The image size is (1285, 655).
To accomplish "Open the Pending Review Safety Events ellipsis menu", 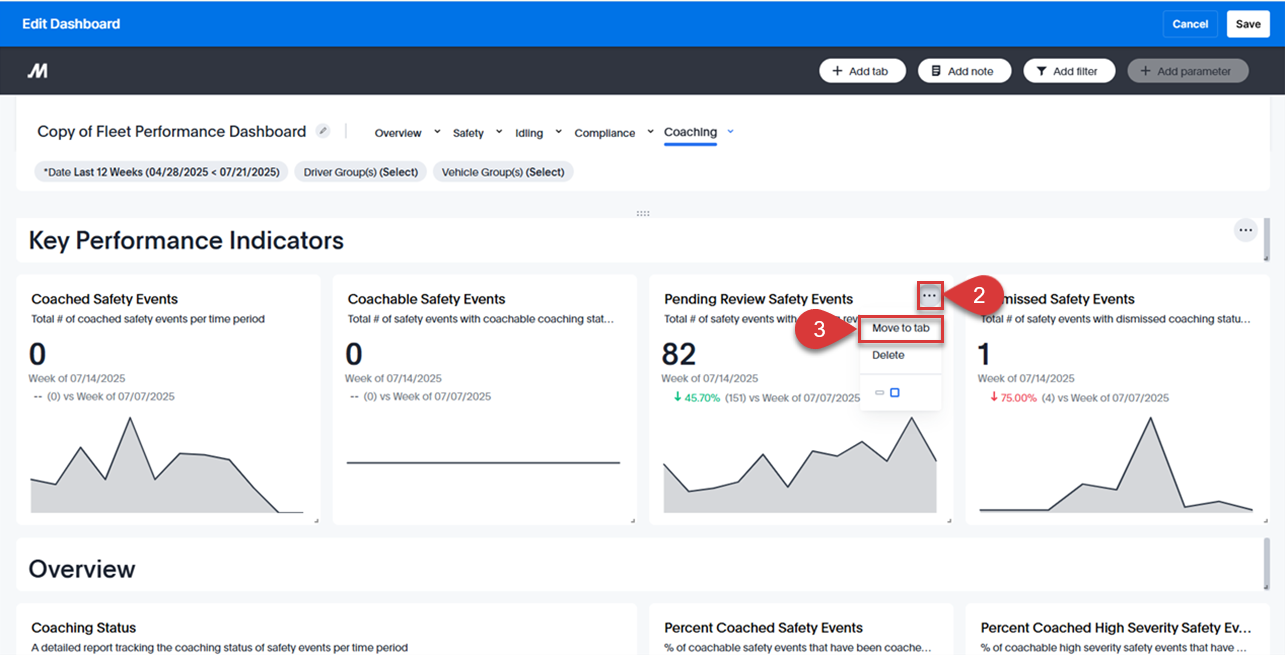I will click(x=928, y=295).
